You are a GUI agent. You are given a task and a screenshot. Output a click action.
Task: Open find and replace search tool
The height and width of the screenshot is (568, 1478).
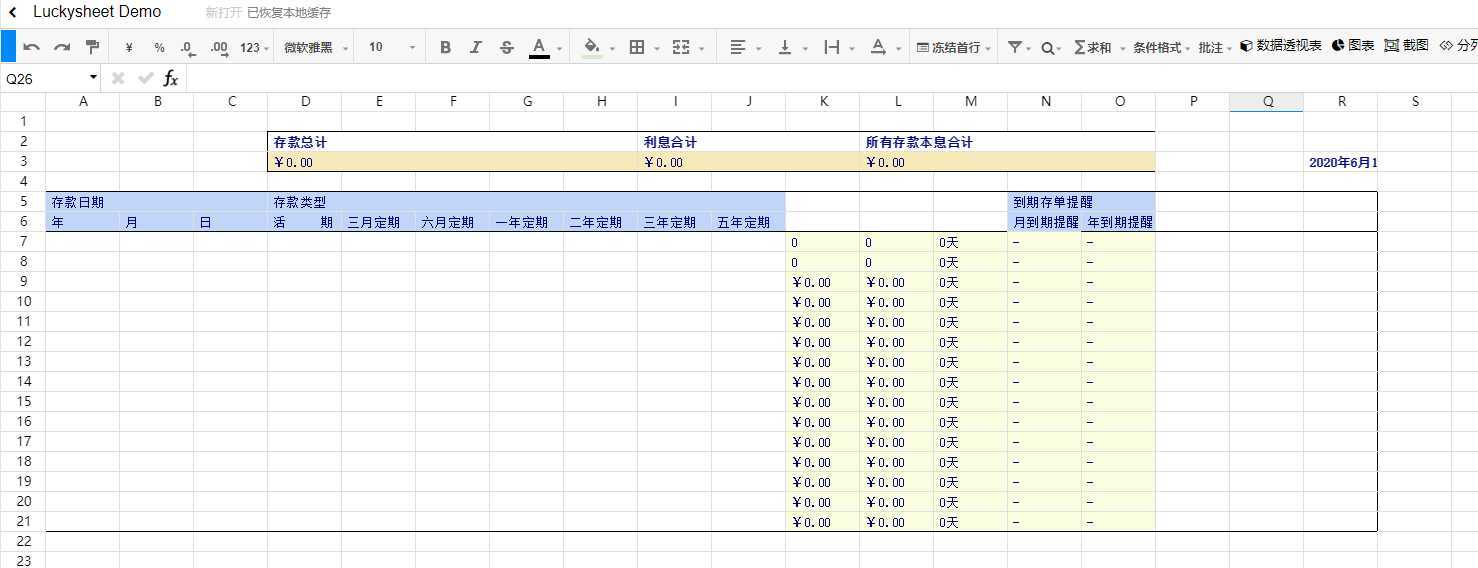(x=1047, y=47)
